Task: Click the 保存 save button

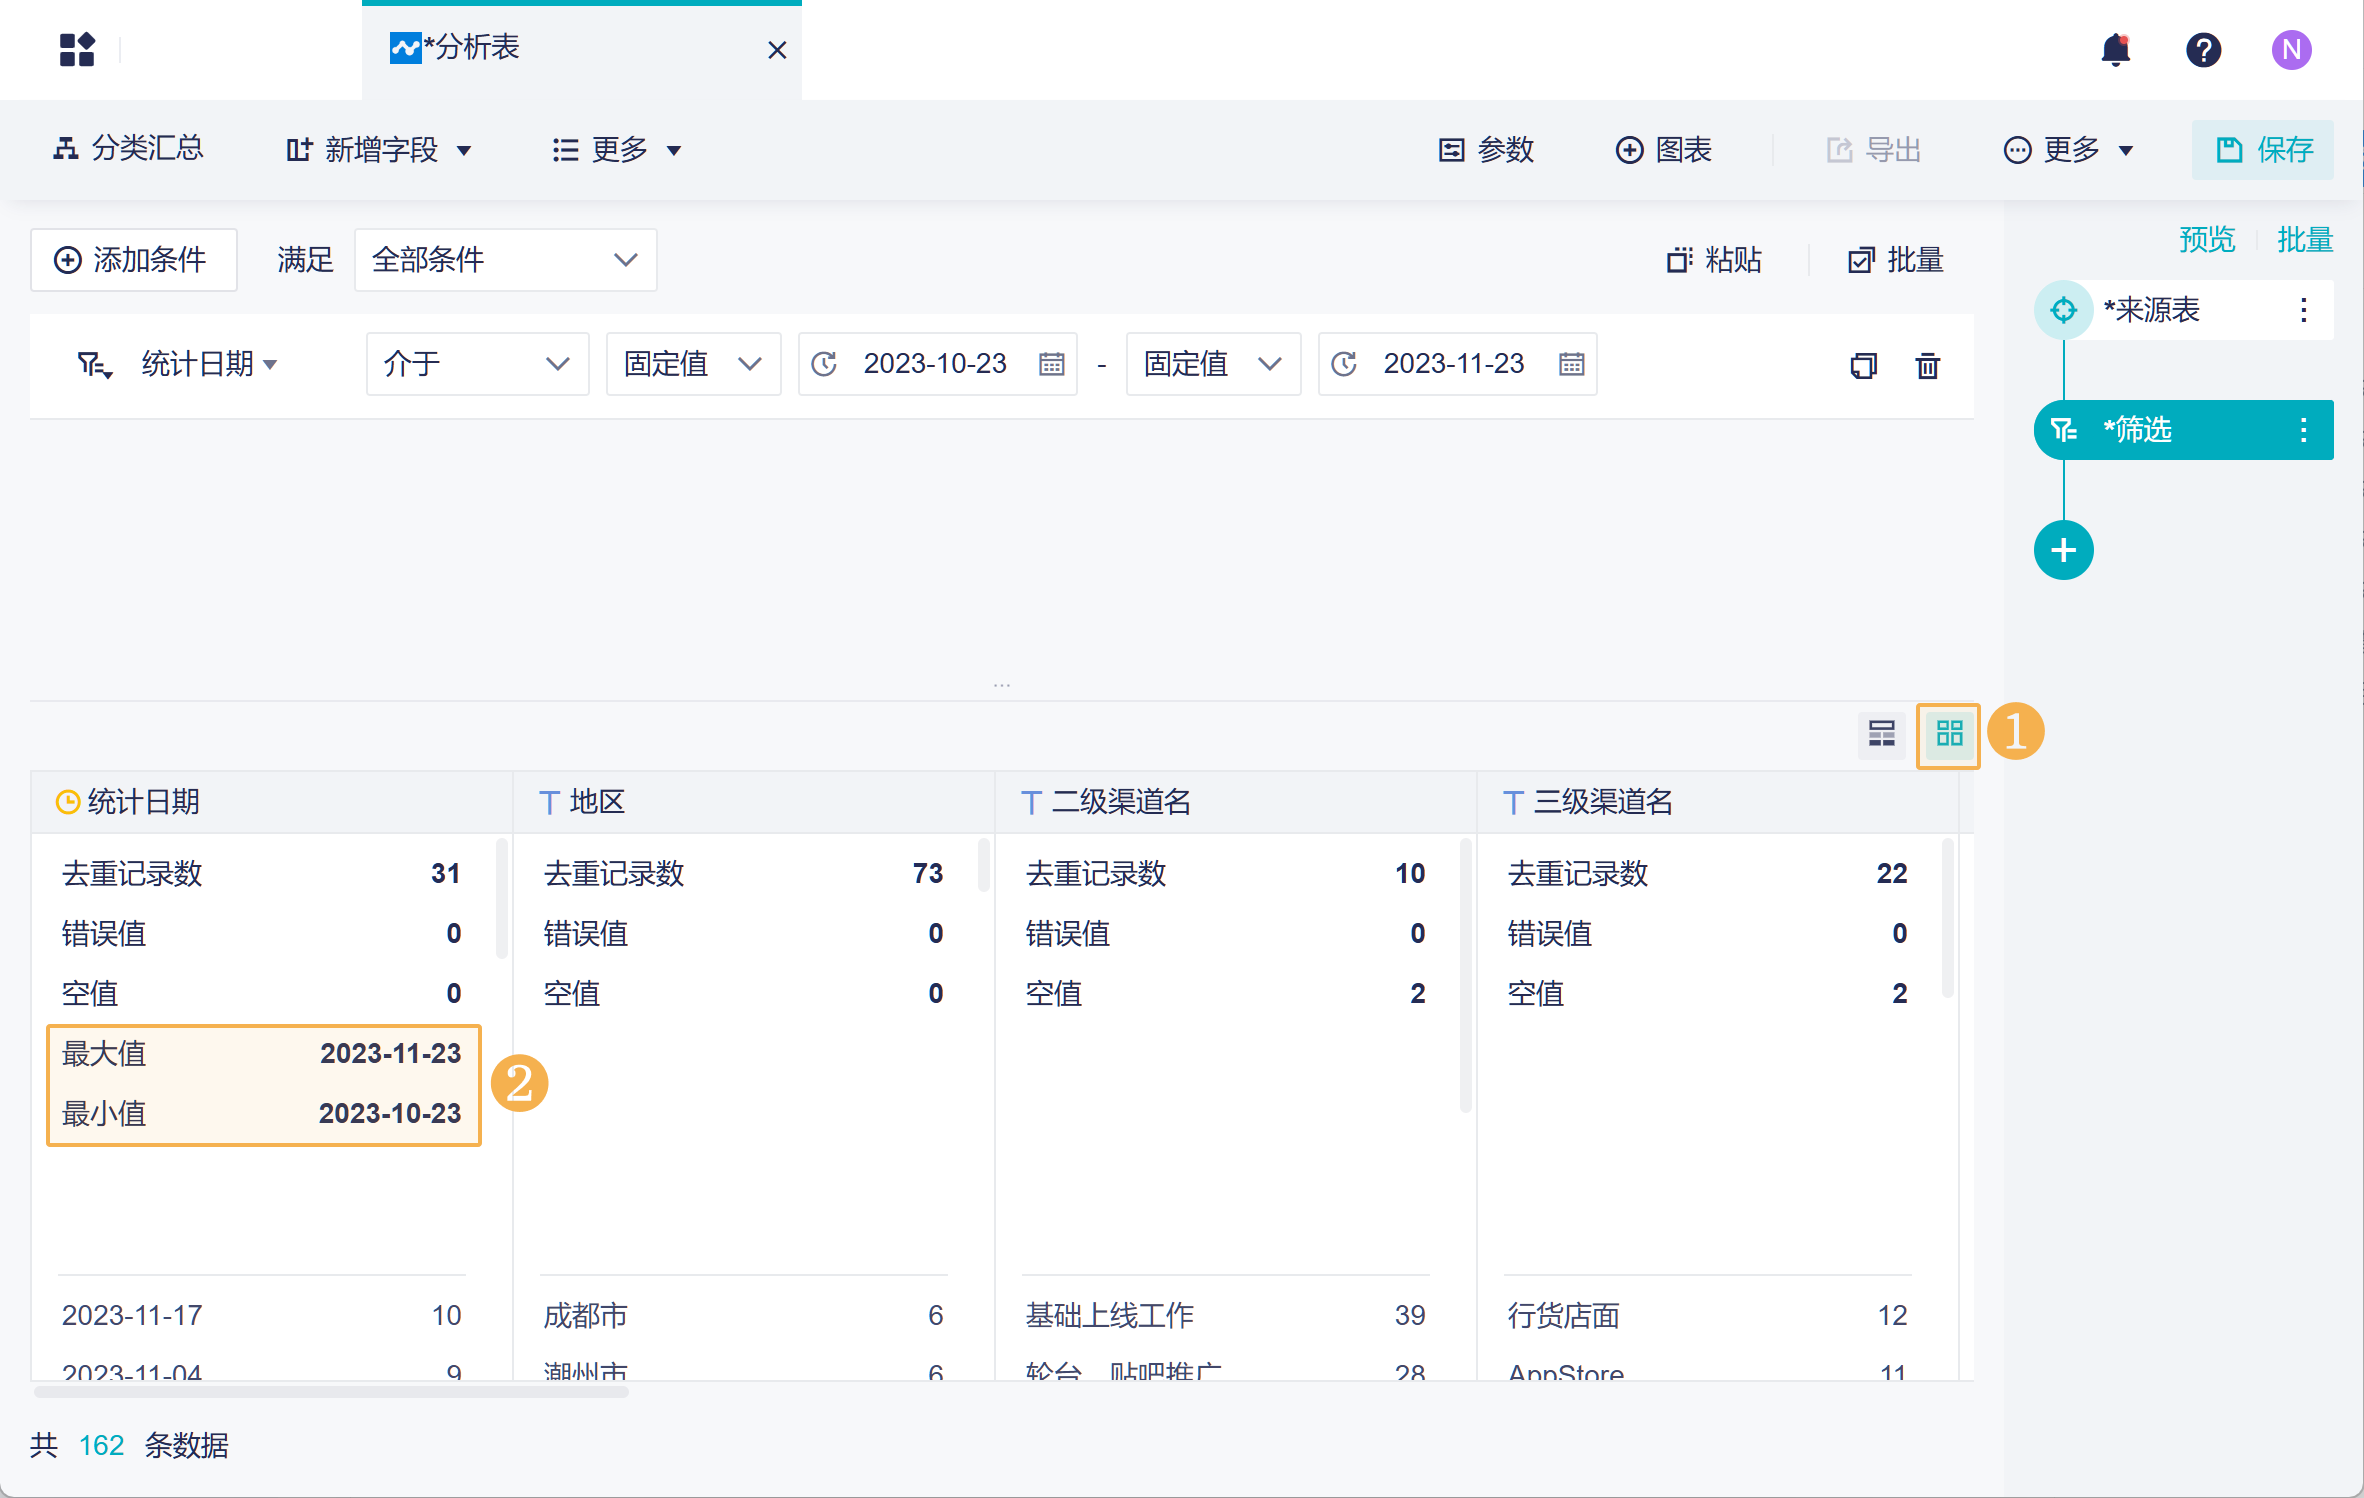Action: [2263, 150]
